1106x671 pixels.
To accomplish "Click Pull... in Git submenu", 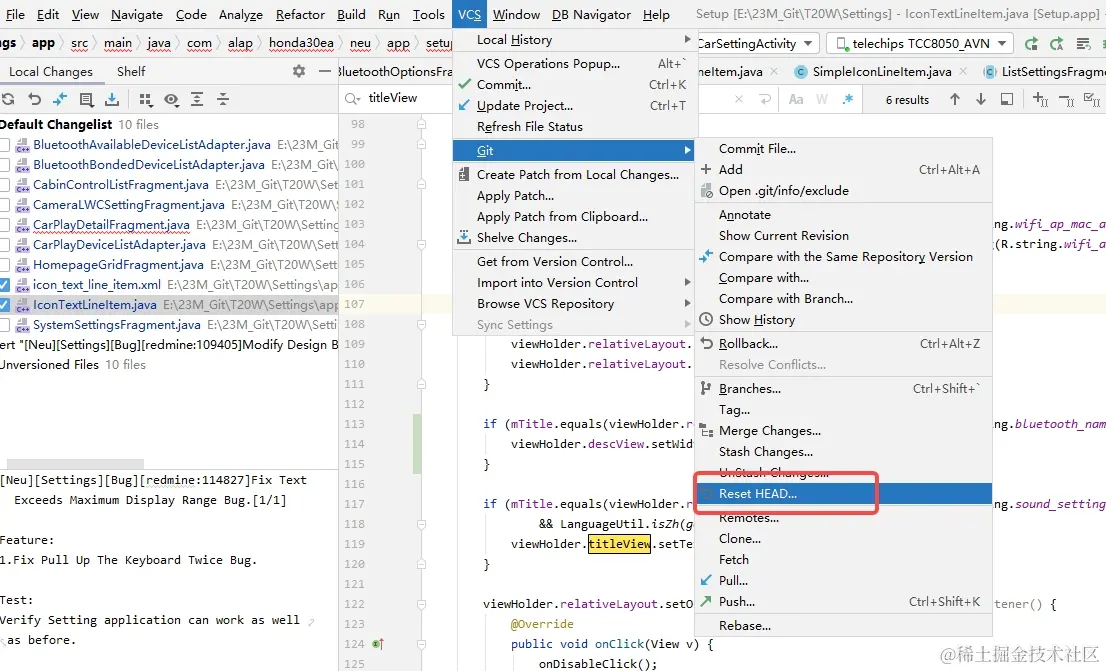I will (844, 581).
